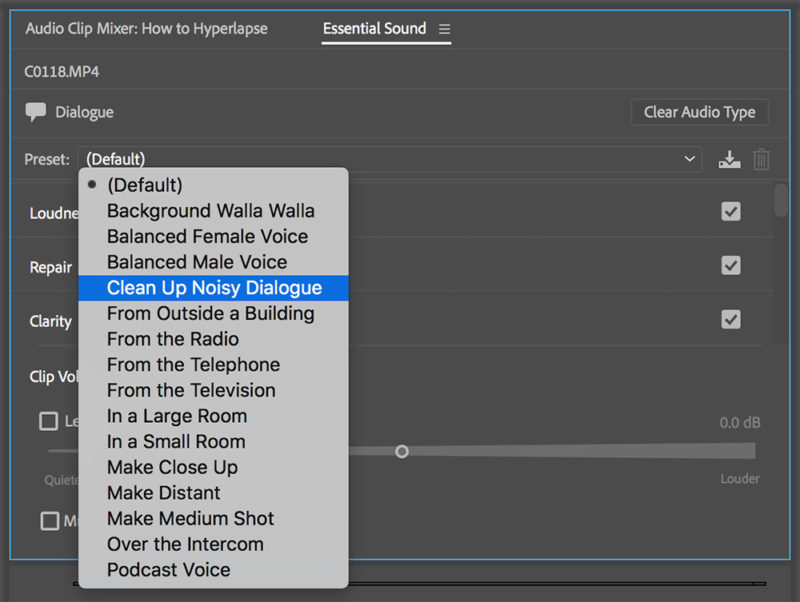Save current settings as a preset
The image size is (800, 602).
tap(729, 158)
